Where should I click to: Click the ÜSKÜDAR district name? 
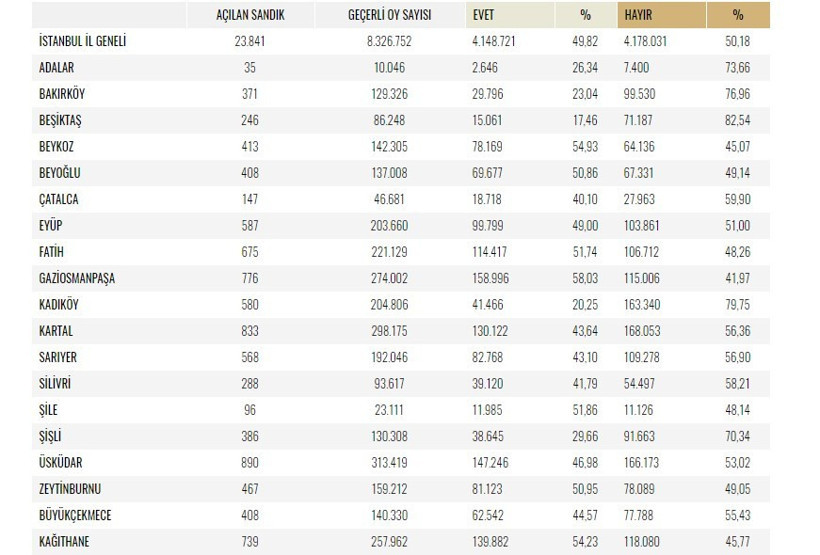60,462
